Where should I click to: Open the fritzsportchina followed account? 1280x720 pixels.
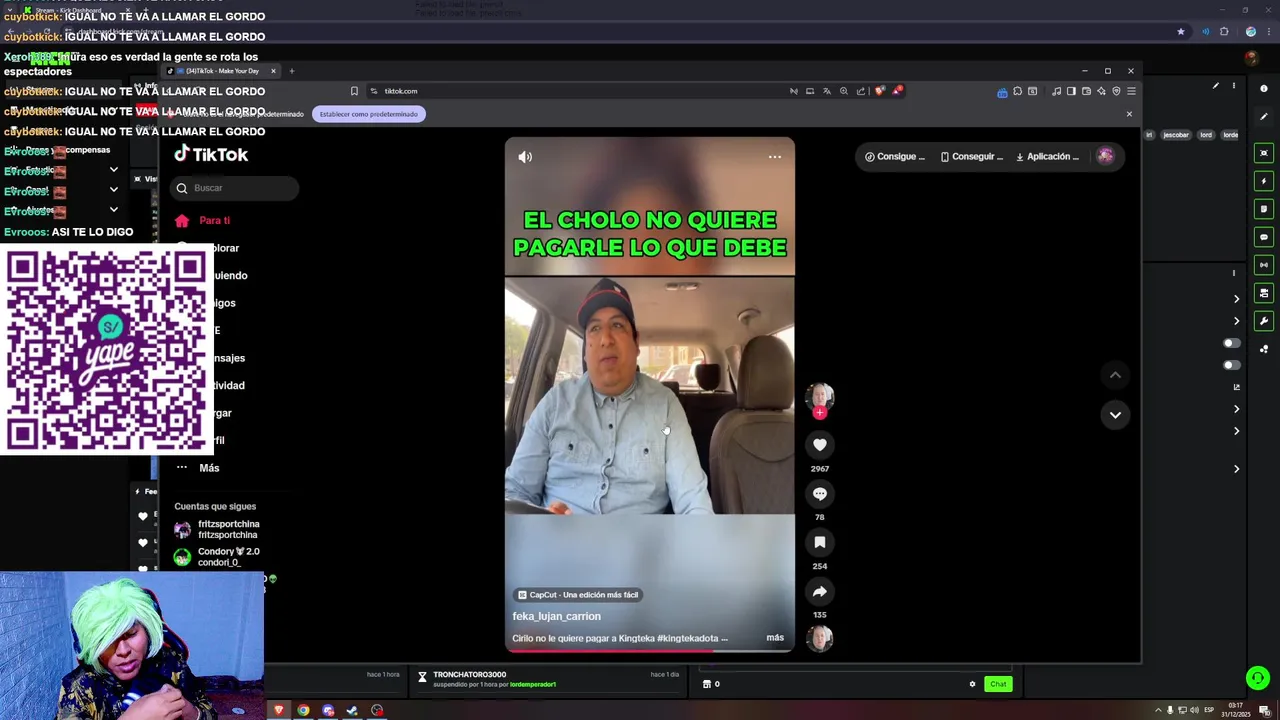218,529
